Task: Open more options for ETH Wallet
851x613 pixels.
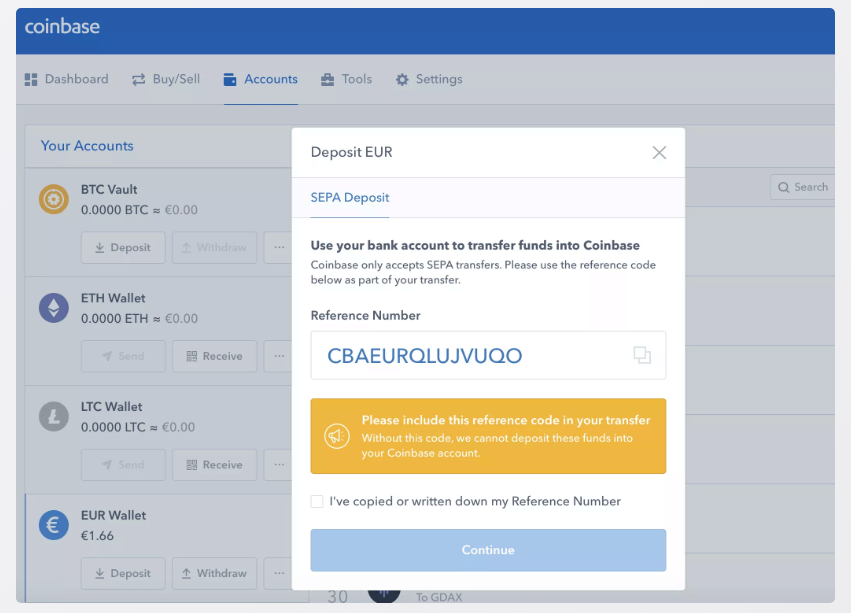Action: tap(278, 356)
